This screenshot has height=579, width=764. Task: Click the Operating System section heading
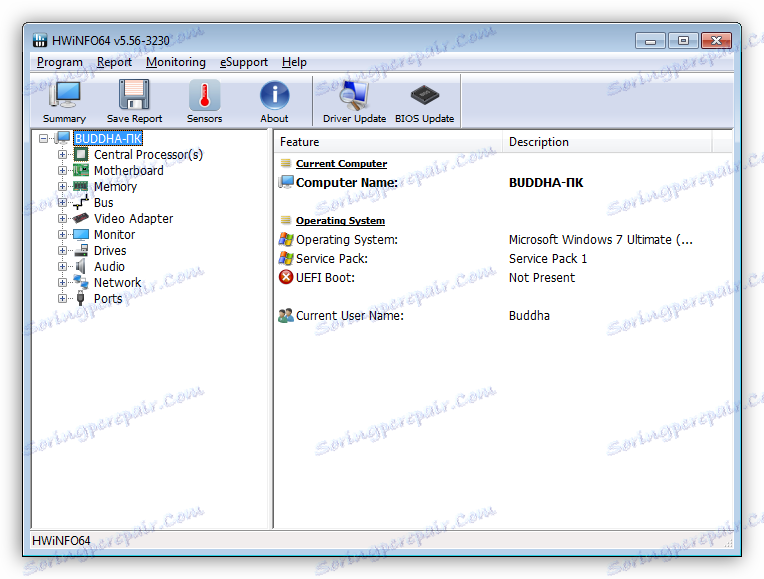tap(340, 221)
